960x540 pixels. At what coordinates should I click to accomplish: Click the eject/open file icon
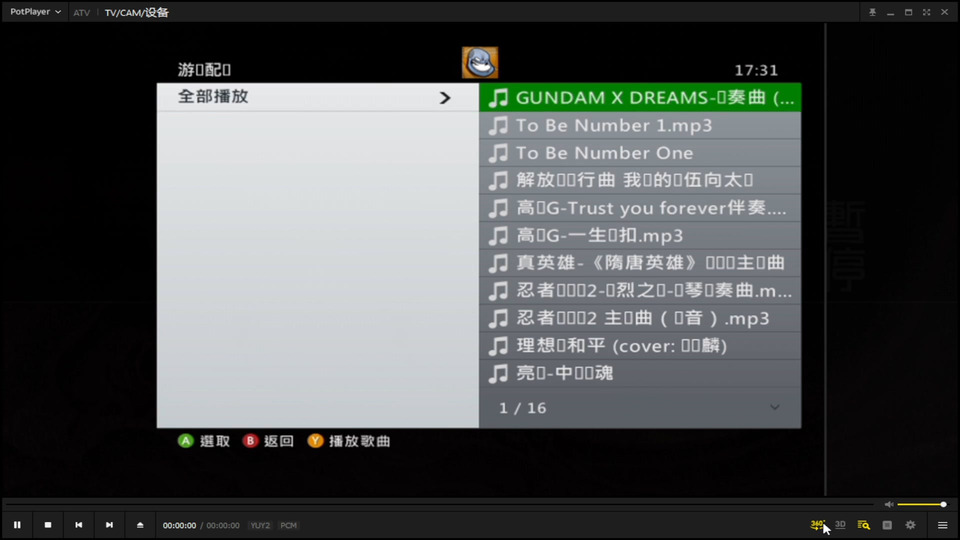tap(140, 525)
